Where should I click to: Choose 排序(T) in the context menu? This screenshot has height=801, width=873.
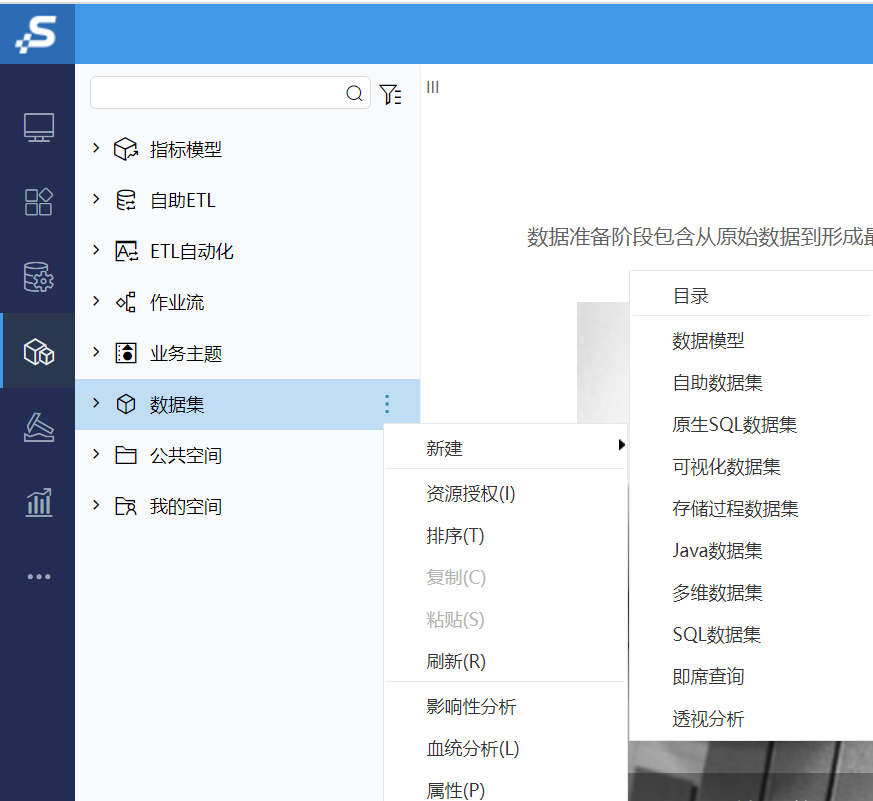point(455,535)
